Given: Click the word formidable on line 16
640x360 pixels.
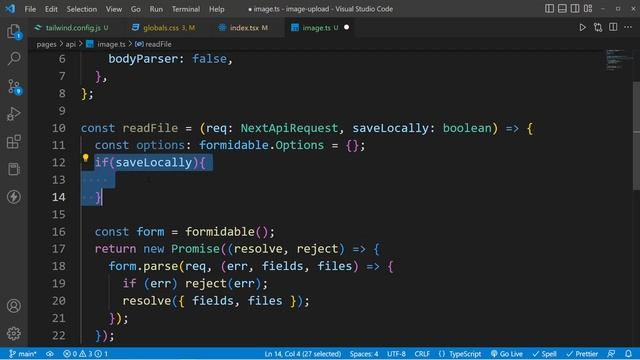Looking at the screenshot, I should (x=220, y=232).
